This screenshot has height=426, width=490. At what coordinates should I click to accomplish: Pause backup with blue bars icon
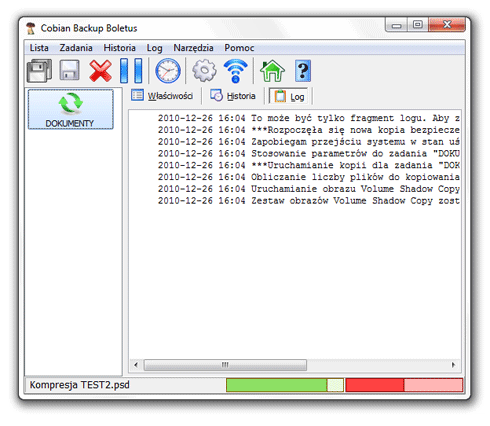click(131, 70)
